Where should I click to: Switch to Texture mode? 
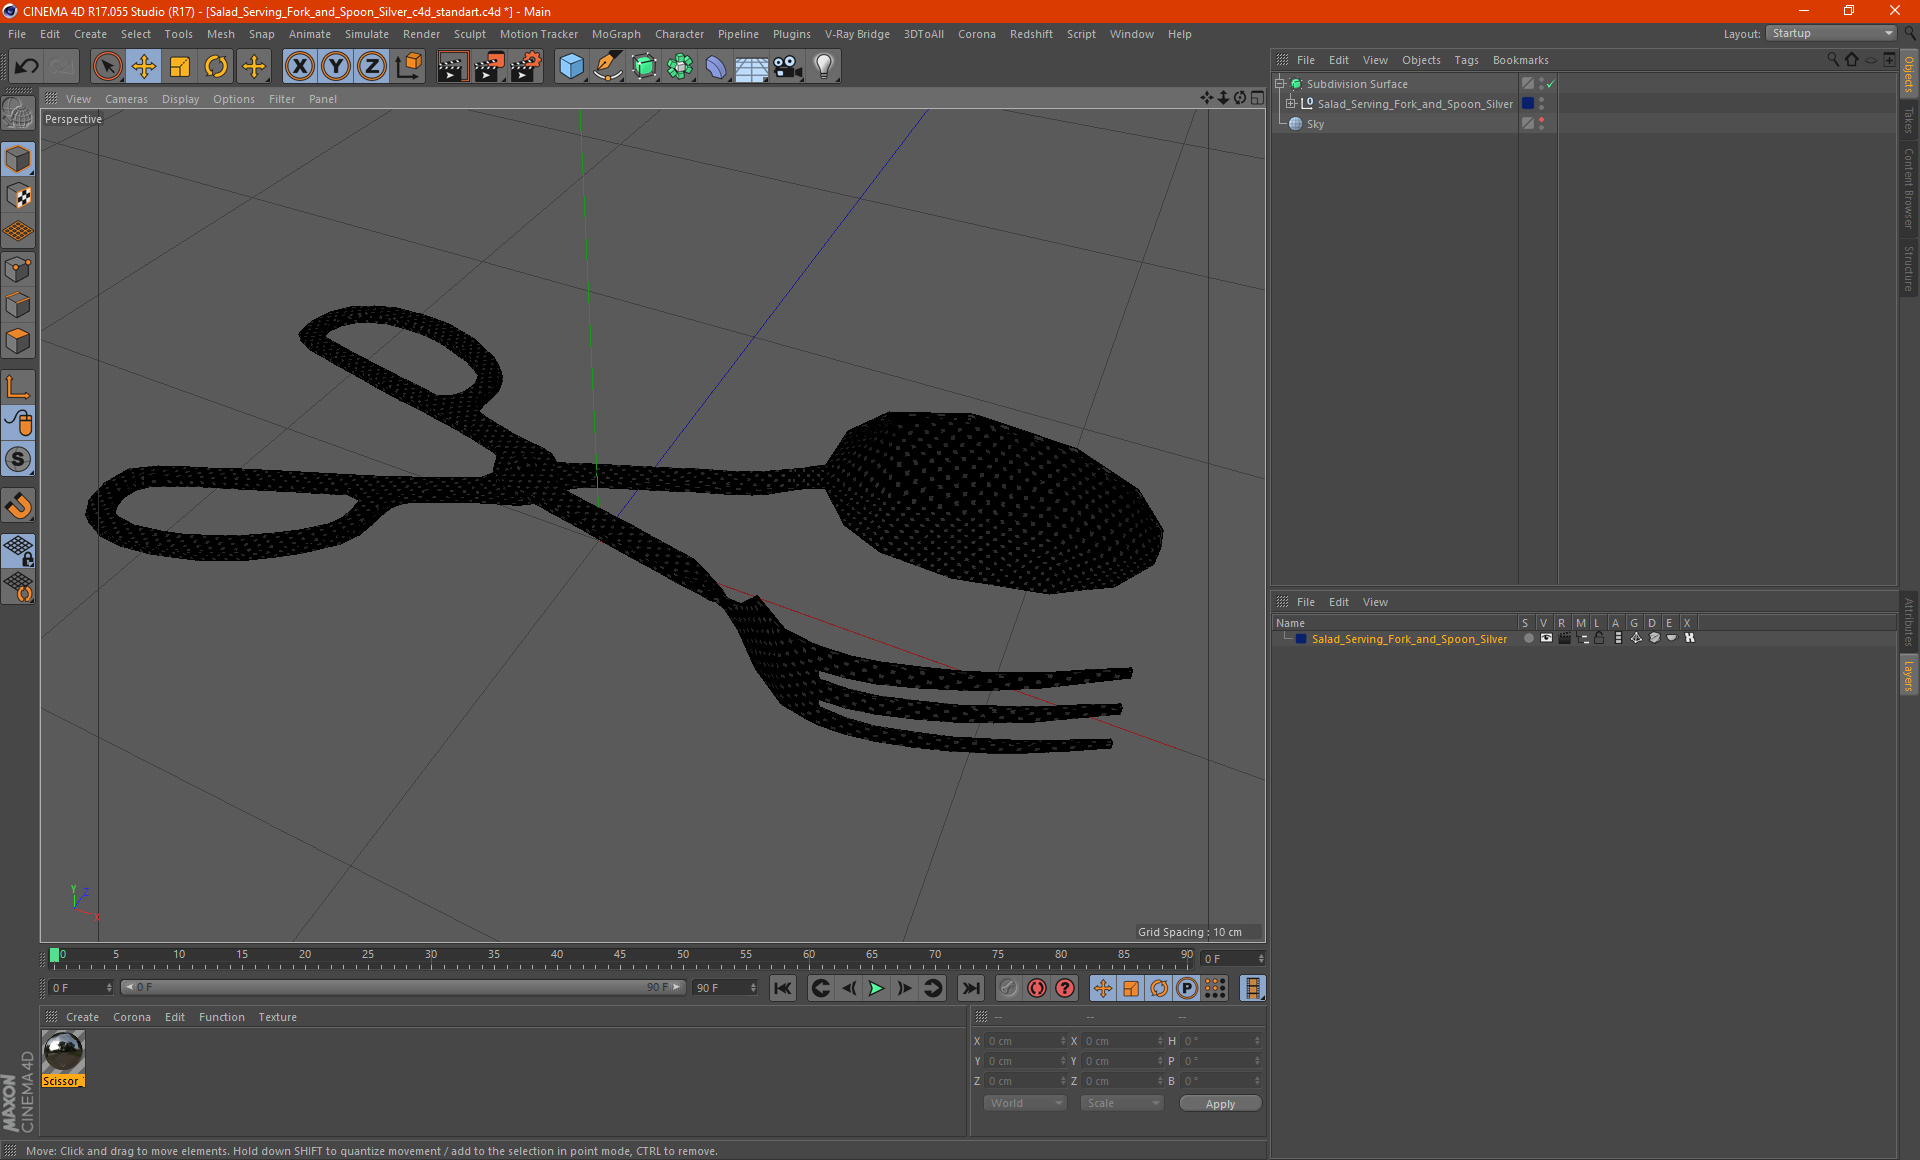click(x=18, y=196)
